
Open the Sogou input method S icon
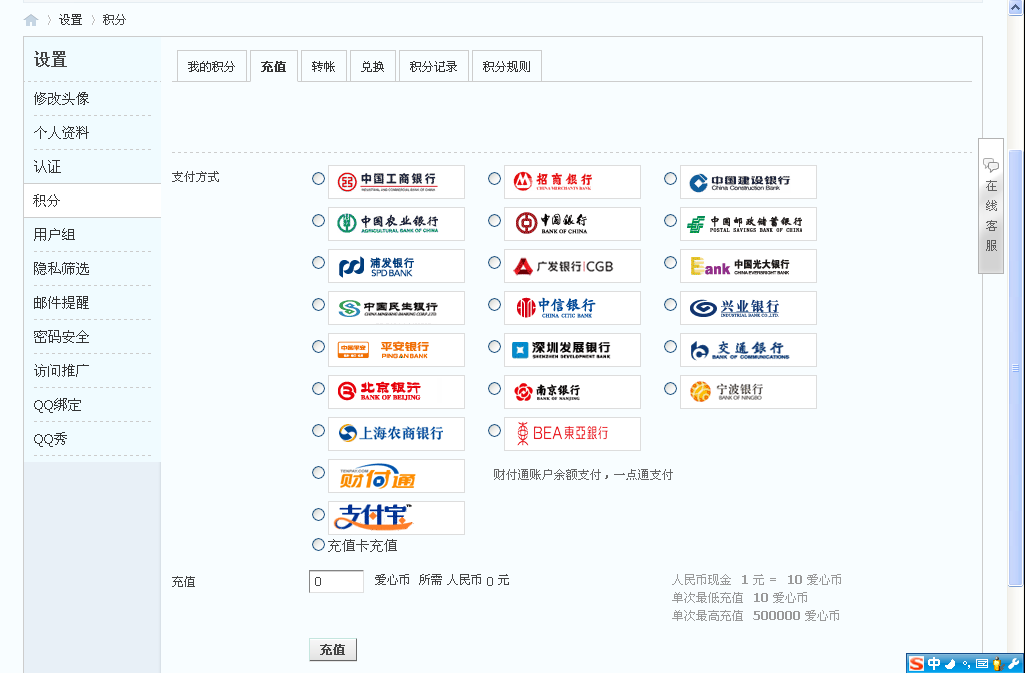pos(916,664)
